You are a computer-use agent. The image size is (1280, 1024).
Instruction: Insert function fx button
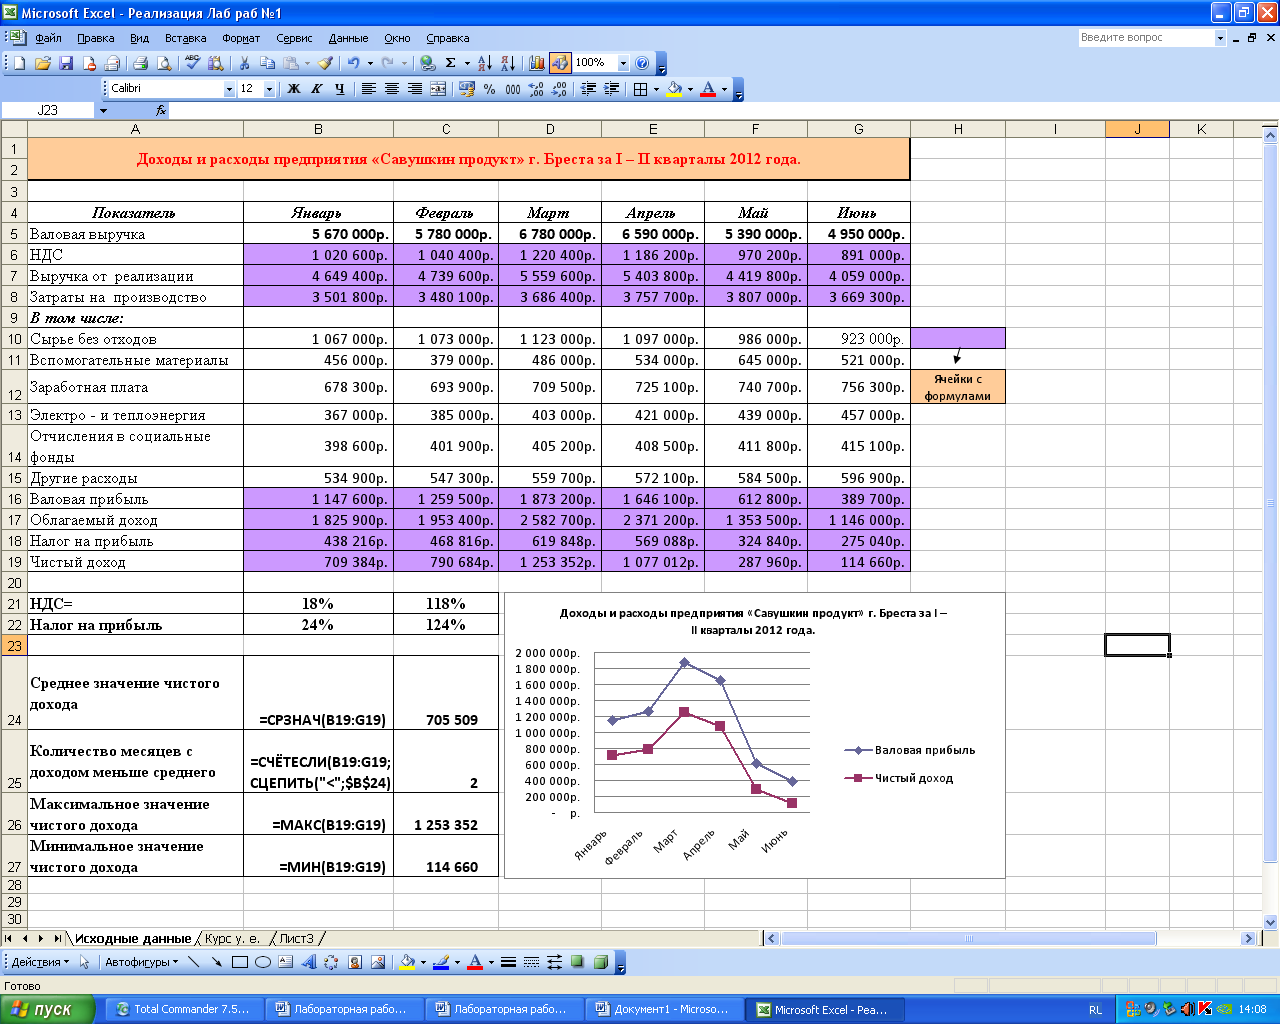(161, 110)
